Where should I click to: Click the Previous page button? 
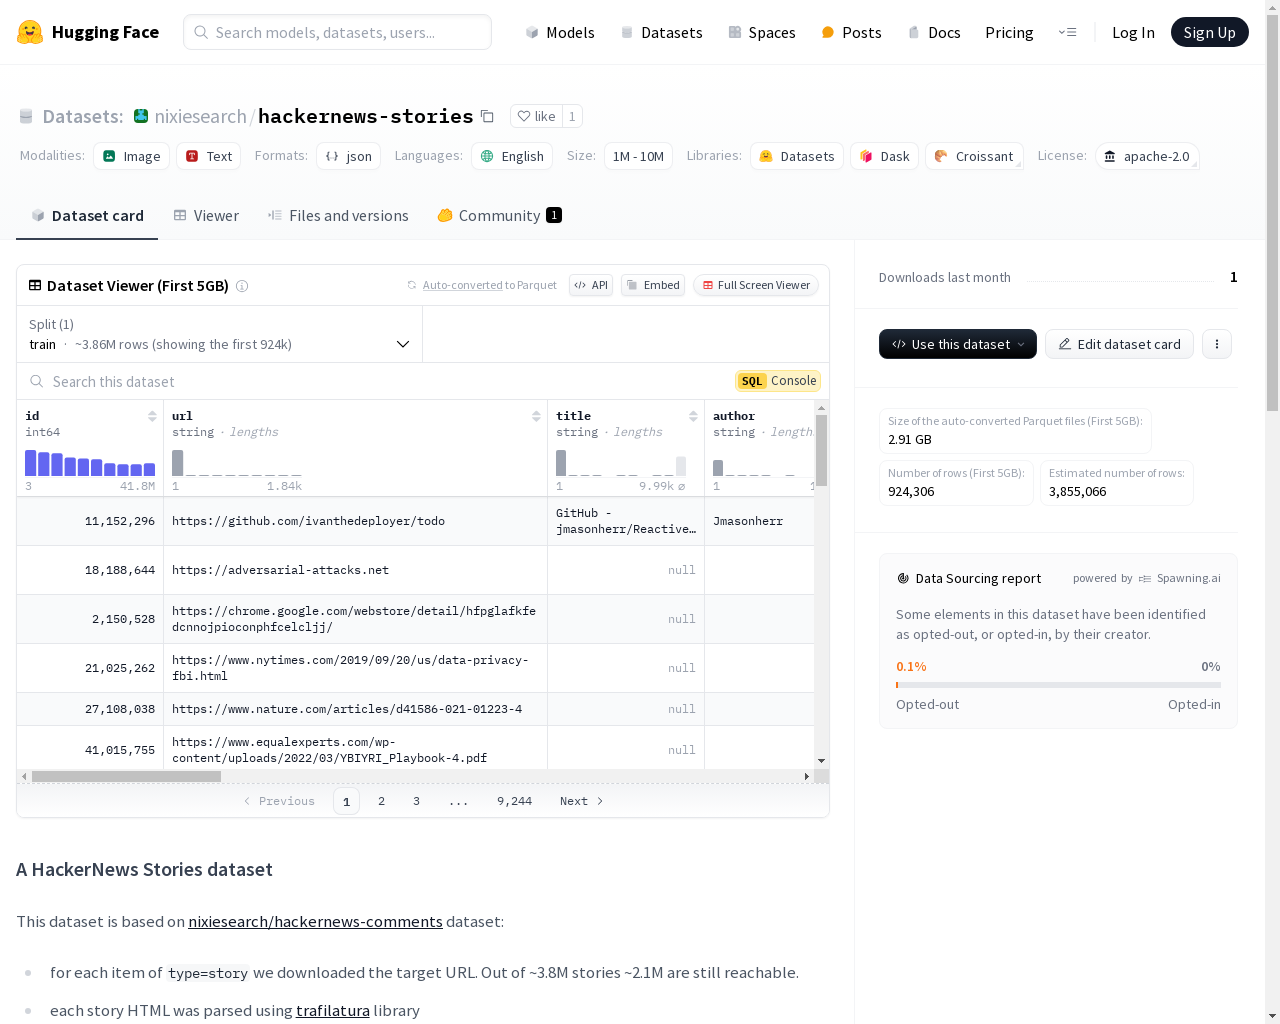point(279,801)
